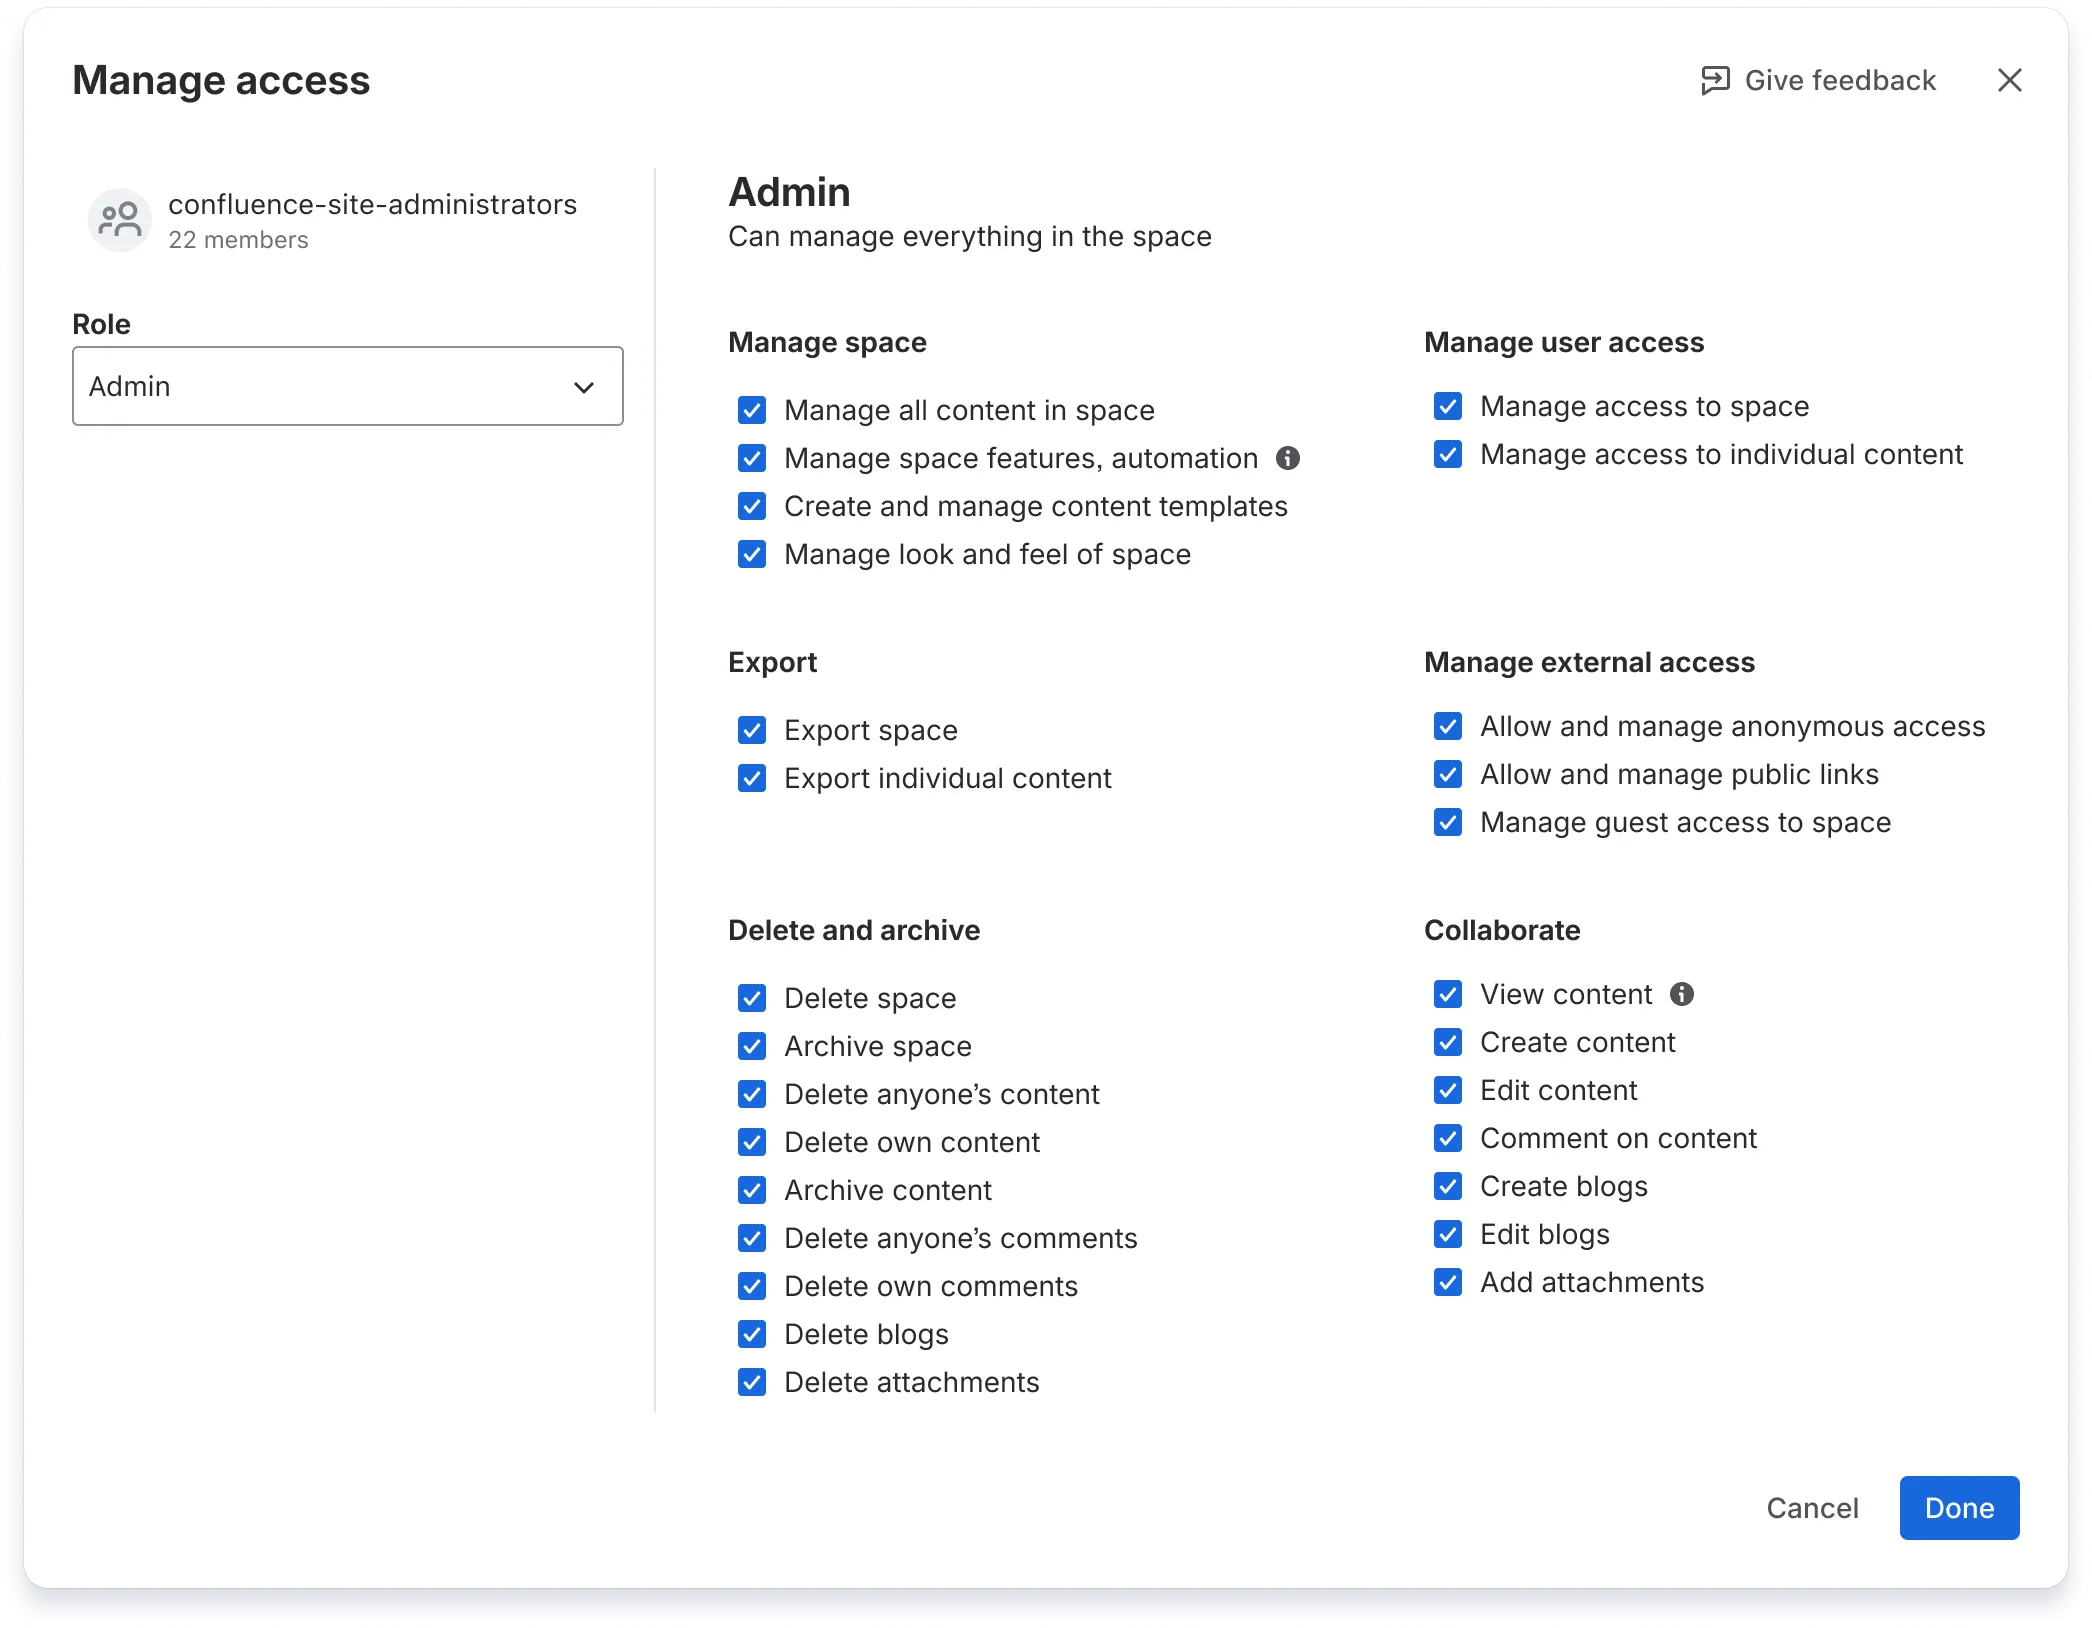Screen dimensions: 2092x1628
Task: Toggle Allow and manage anonymous access
Action: [1448, 726]
